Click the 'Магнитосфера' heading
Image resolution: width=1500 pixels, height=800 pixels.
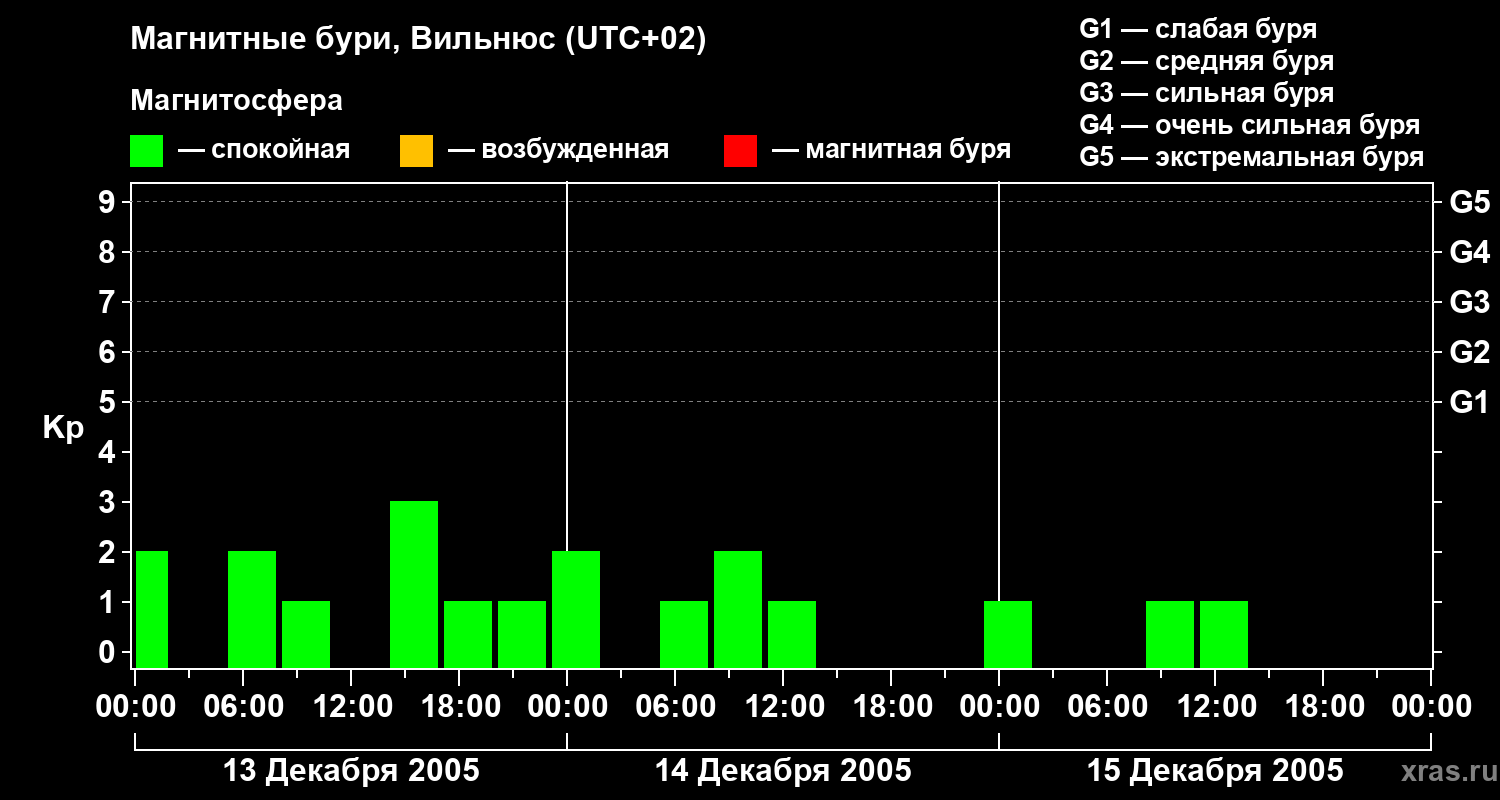pyautogui.click(x=236, y=101)
